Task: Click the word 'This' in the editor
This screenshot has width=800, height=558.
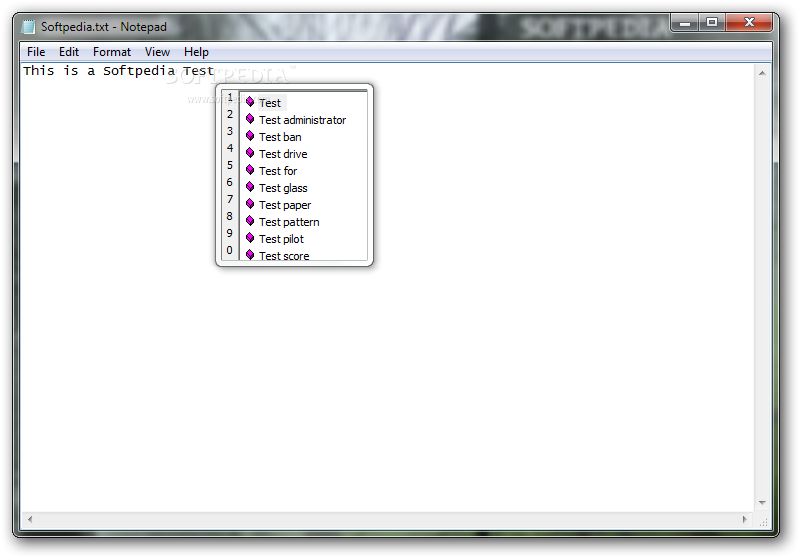Action: point(39,71)
